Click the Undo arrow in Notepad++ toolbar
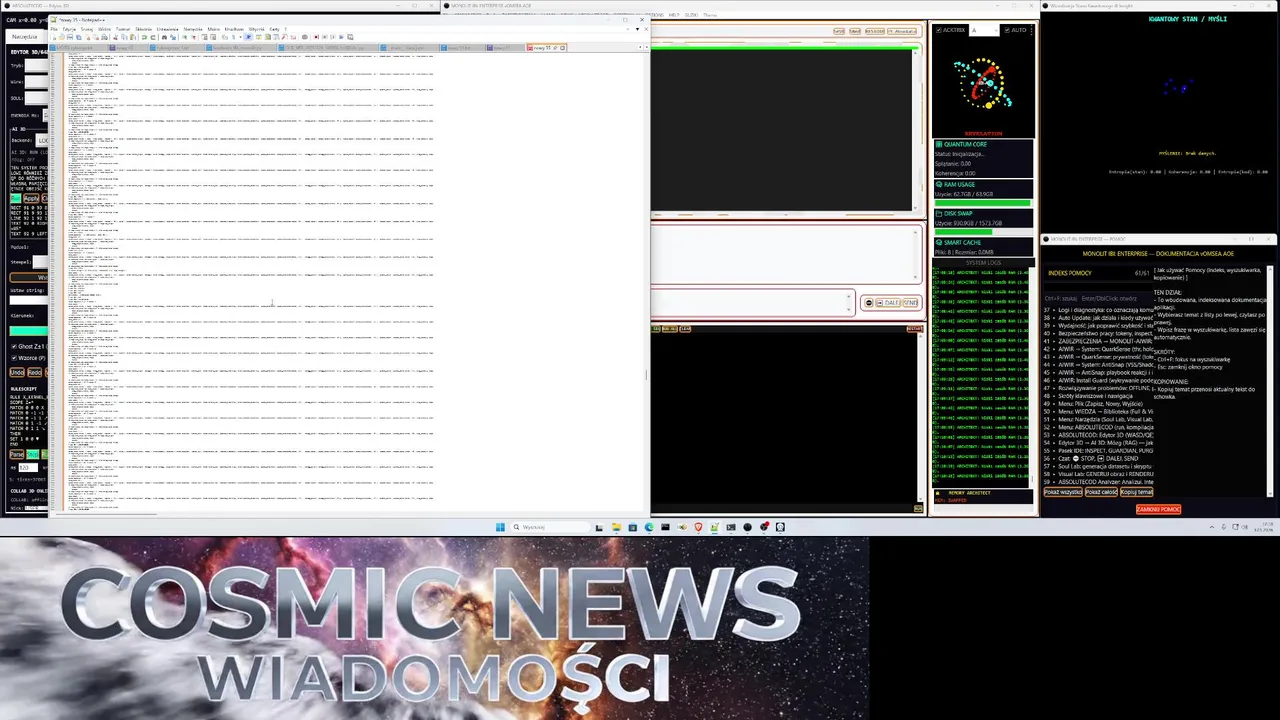Screen dimensions: 1280x720 [144, 37]
